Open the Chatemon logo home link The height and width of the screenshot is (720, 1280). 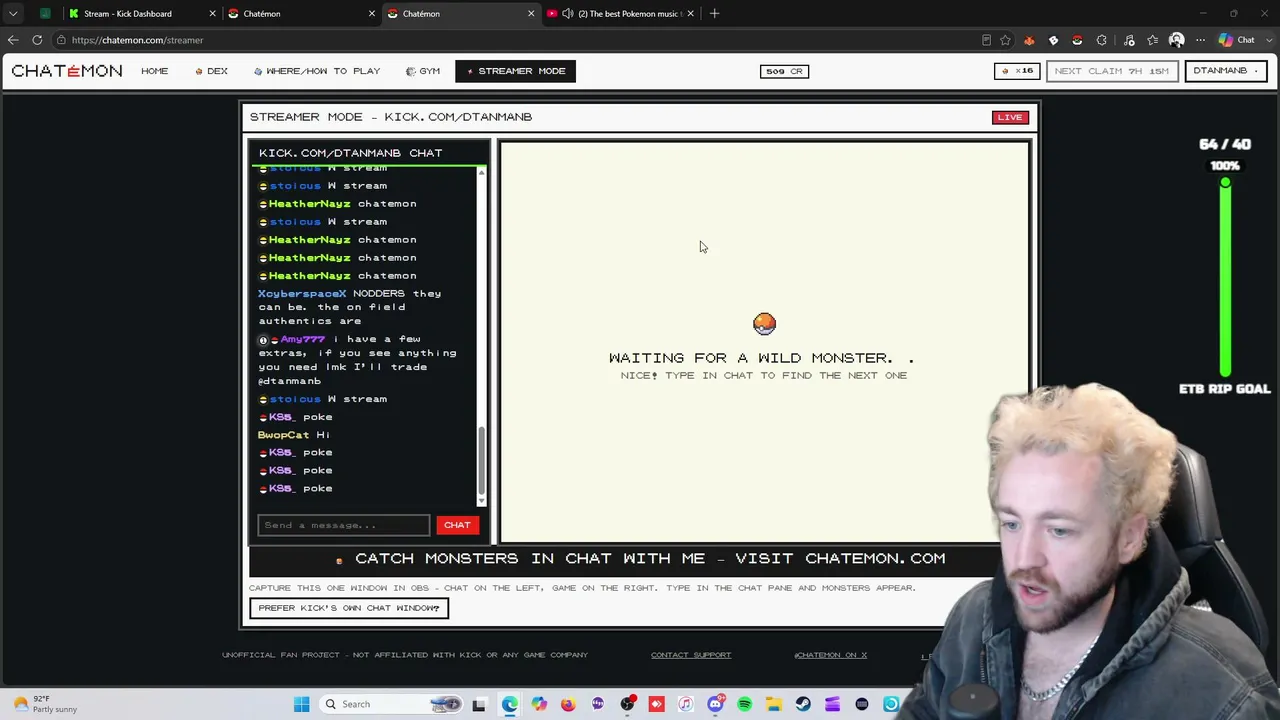(67, 71)
